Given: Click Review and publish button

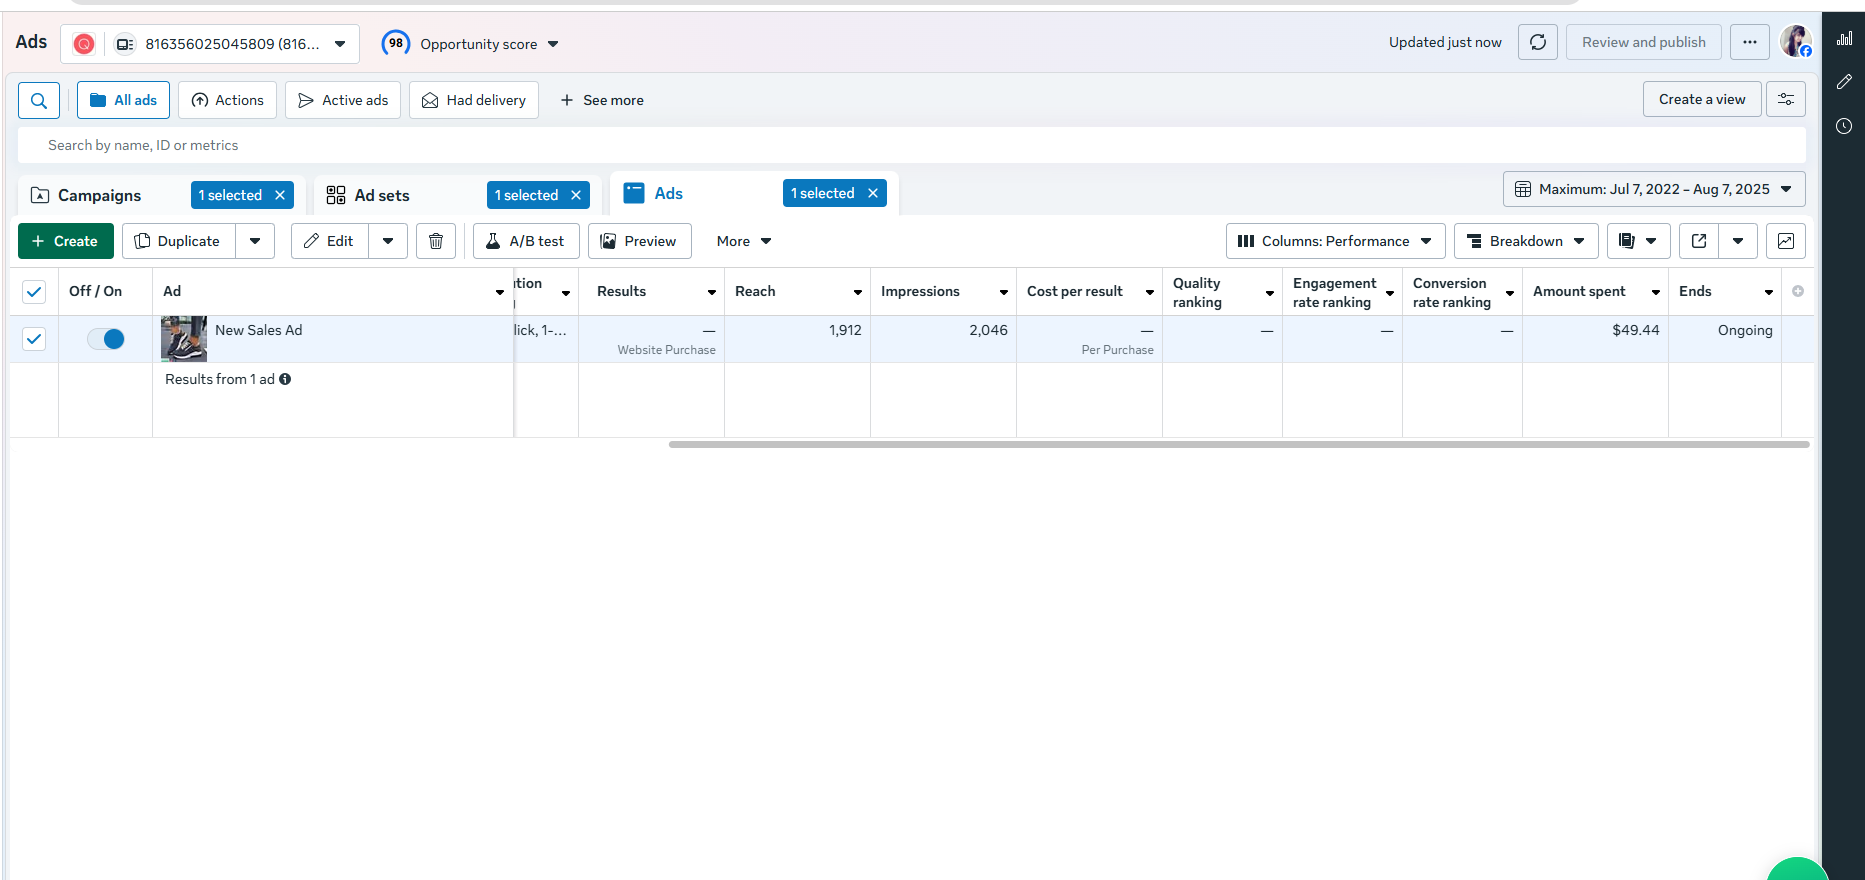Looking at the screenshot, I should [1644, 42].
